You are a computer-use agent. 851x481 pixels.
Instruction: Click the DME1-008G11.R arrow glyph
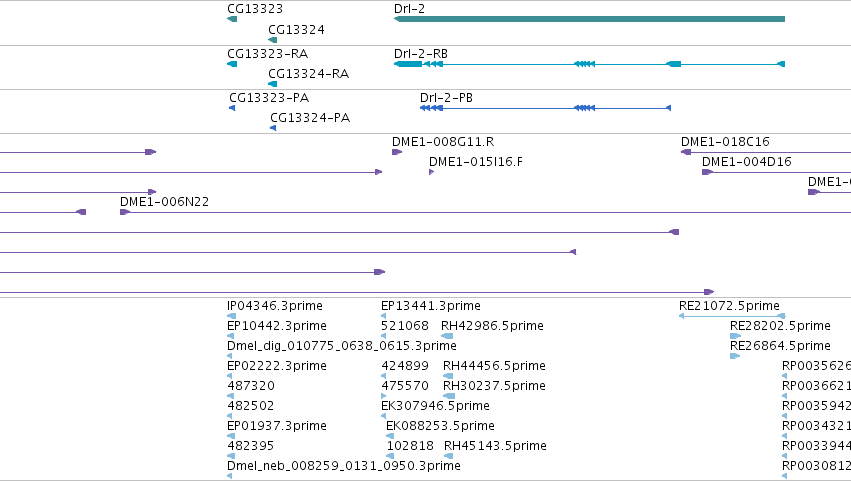[397, 152]
